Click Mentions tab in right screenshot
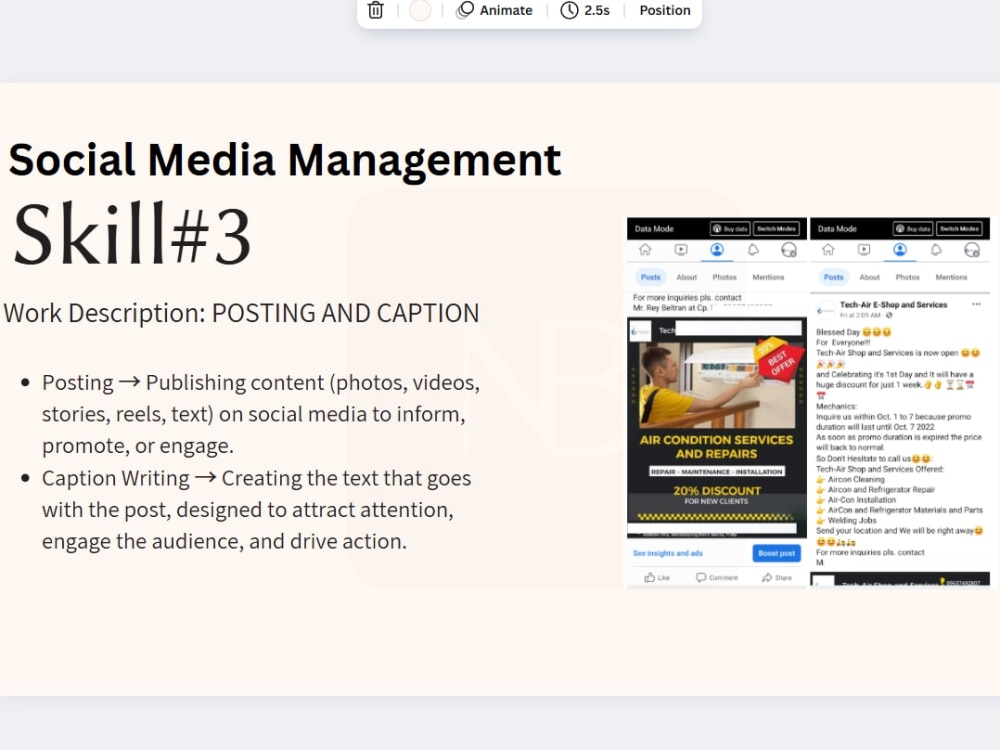 [x=951, y=277]
